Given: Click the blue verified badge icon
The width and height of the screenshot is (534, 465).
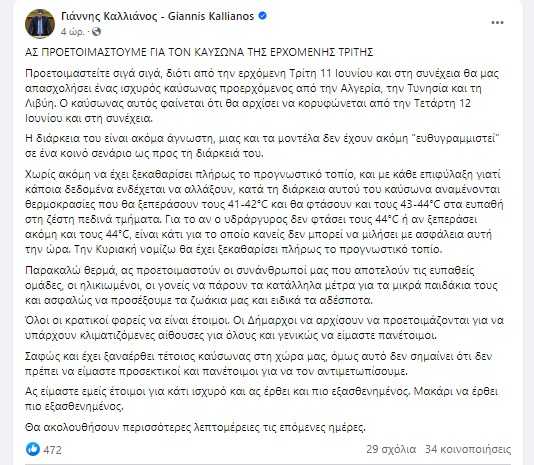Looking at the screenshot, I should click(263, 16).
